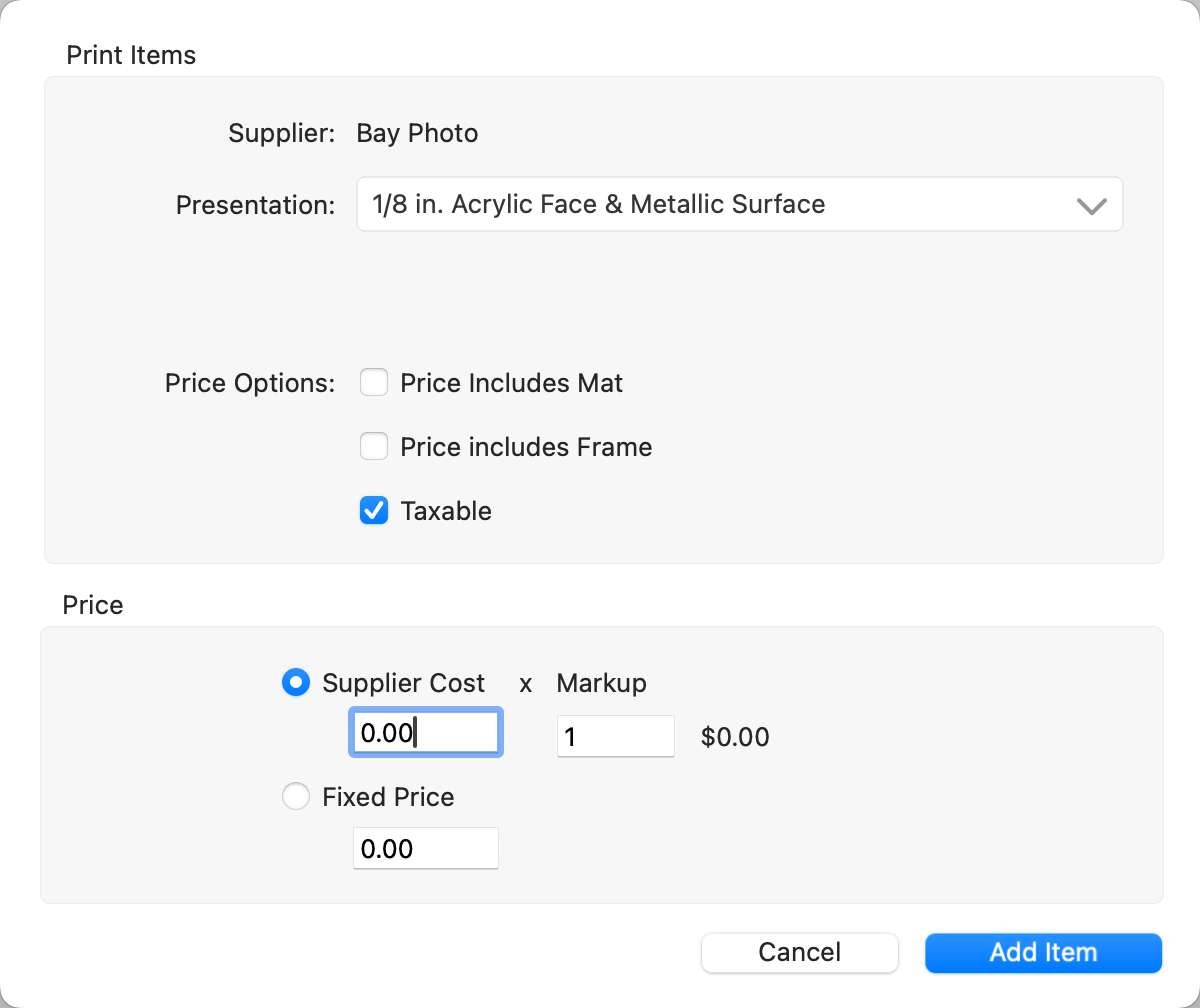
Task: Click the Bay Photo supplier name
Action: click(417, 133)
